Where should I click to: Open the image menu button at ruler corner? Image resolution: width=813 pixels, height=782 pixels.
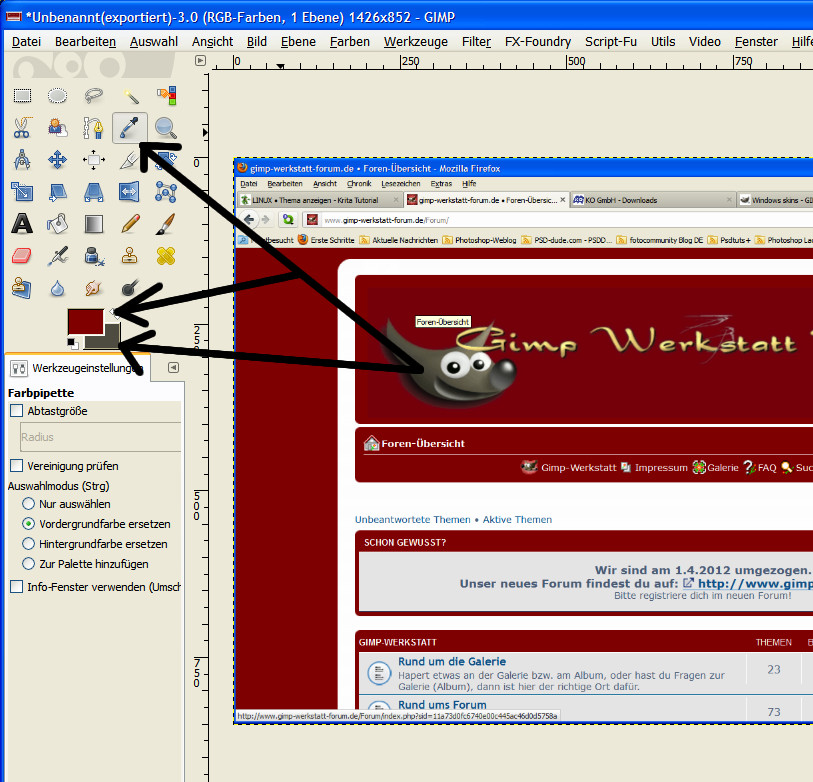coord(201,61)
